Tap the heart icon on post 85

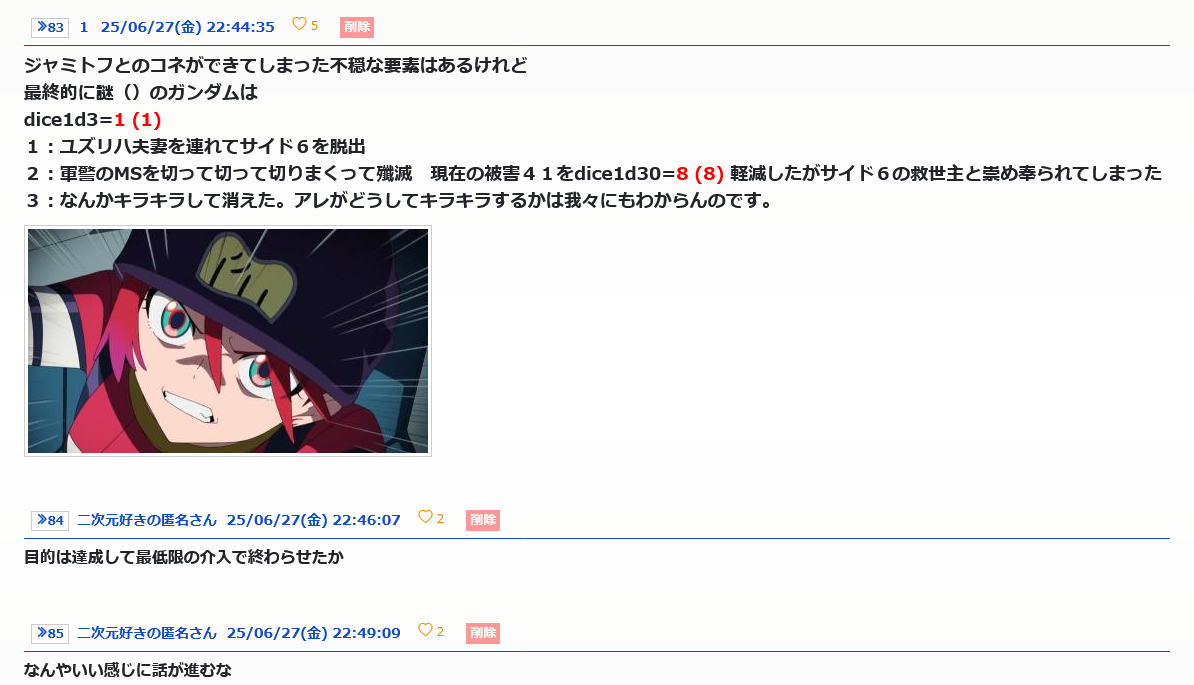click(x=426, y=629)
